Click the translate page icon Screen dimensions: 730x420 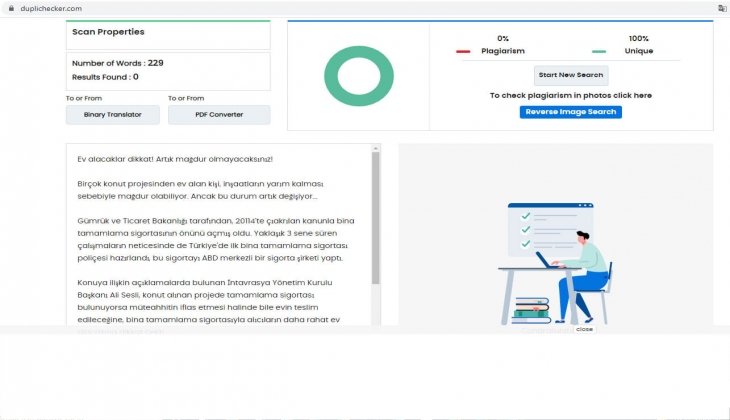point(721,7)
